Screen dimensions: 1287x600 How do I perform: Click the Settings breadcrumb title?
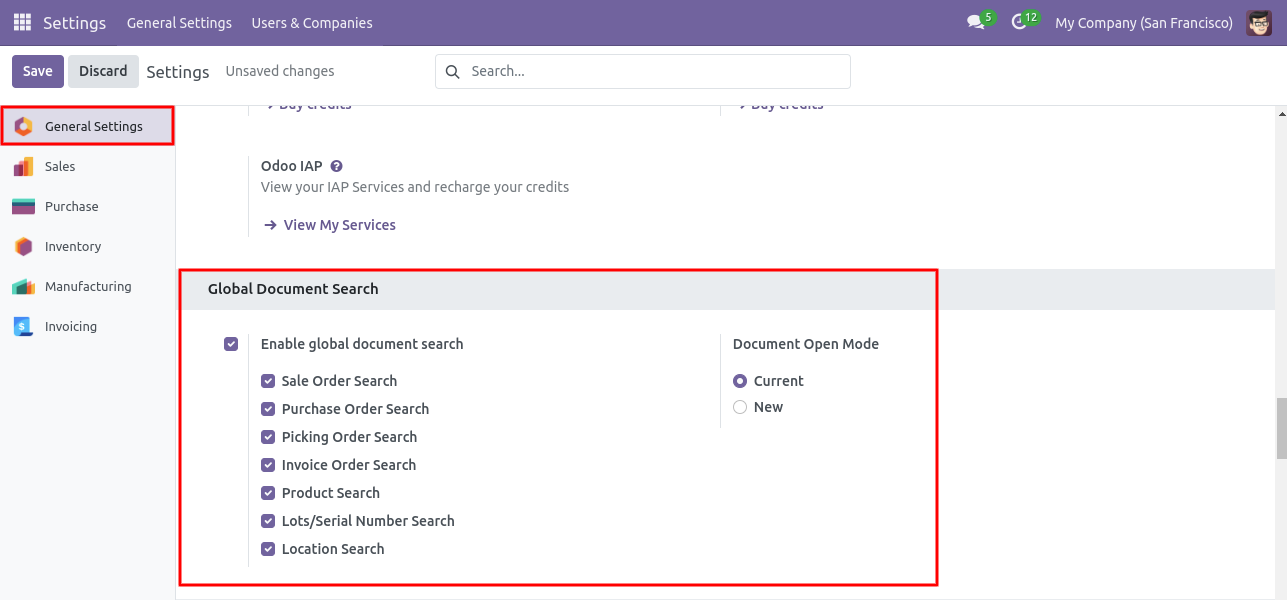pos(178,72)
